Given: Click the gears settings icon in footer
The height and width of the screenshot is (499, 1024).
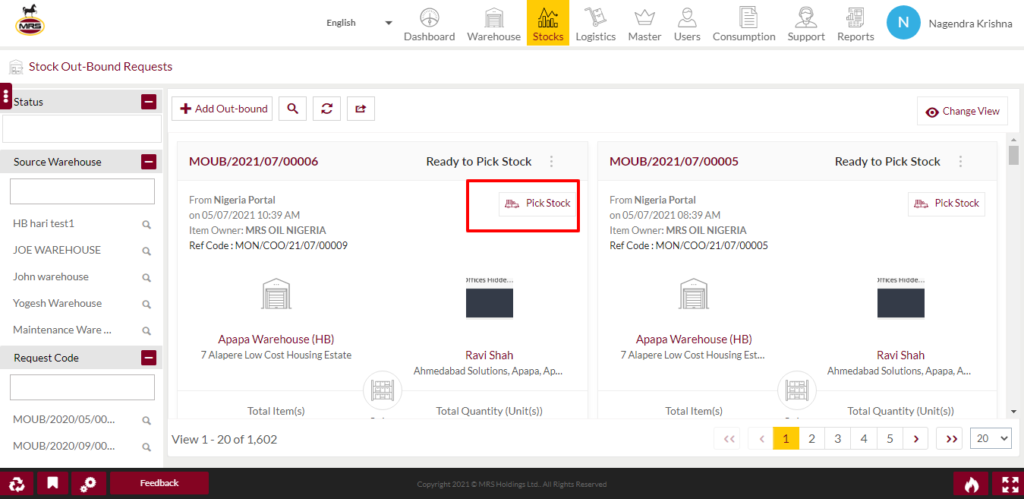Looking at the screenshot, I should tap(88, 484).
